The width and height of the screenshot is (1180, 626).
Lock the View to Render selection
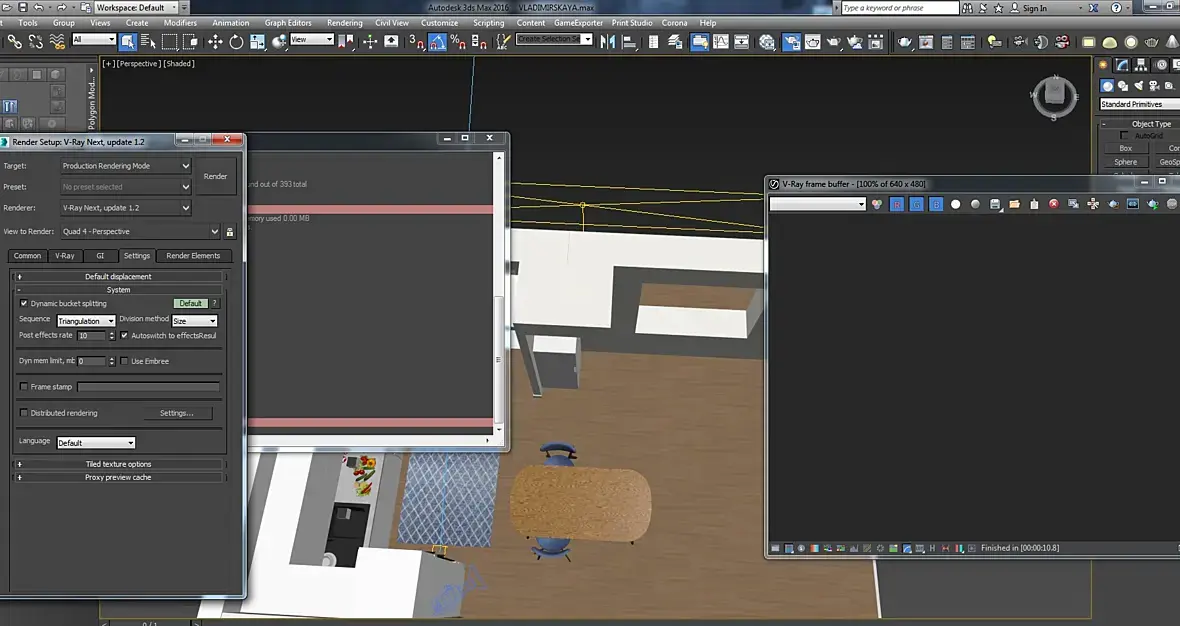coord(230,232)
